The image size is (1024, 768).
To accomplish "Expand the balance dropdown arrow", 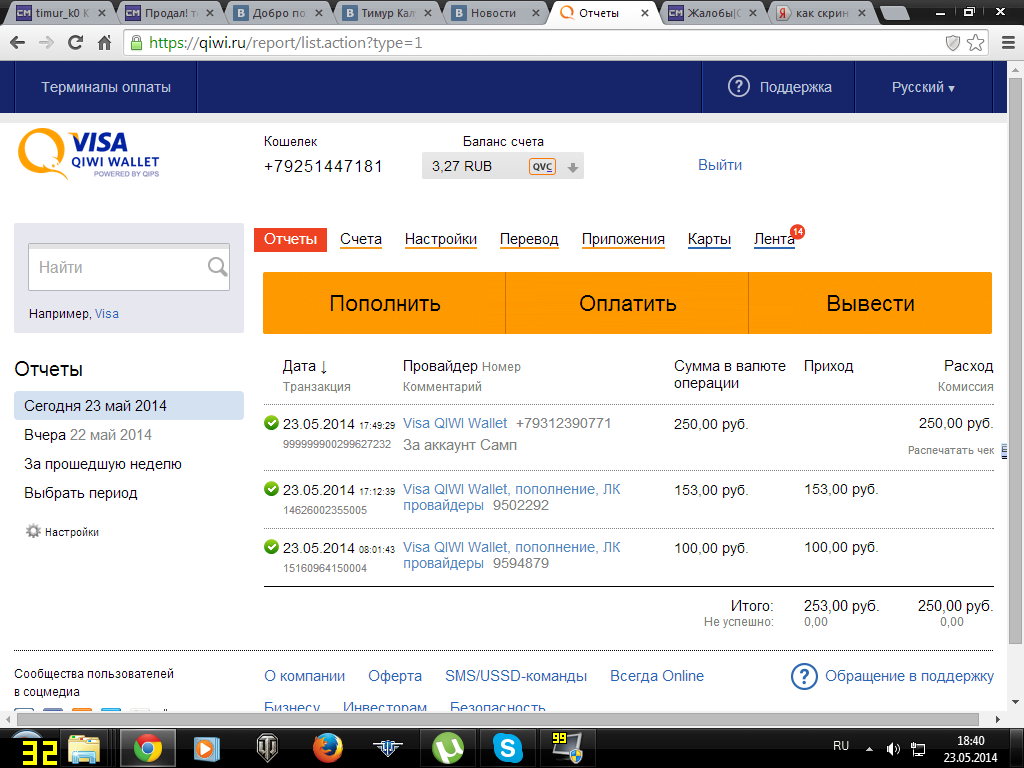I will point(573,167).
